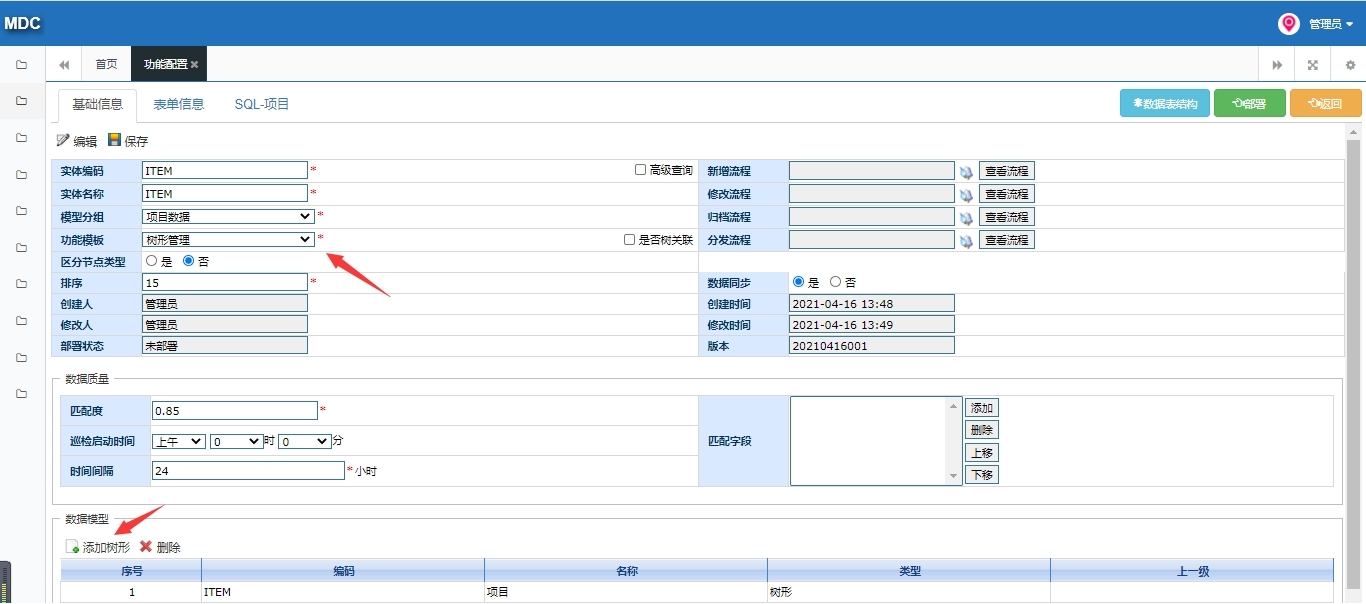Click the green 部署 button

pyautogui.click(x=1250, y=103)
